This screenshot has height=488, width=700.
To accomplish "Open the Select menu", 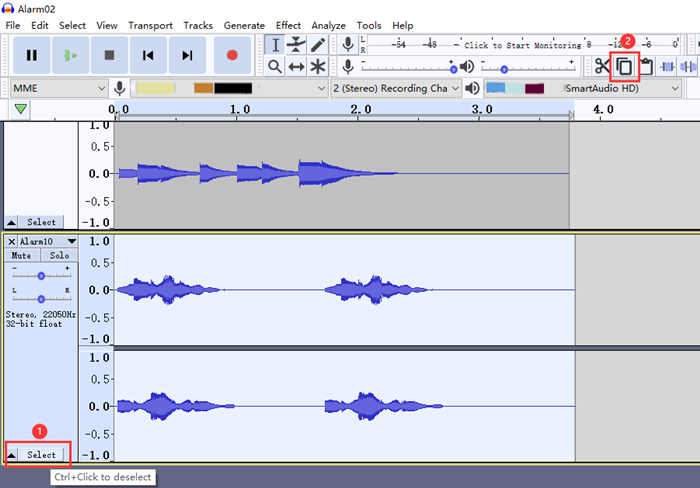I will pyautogui.click(x=72, y=25).
